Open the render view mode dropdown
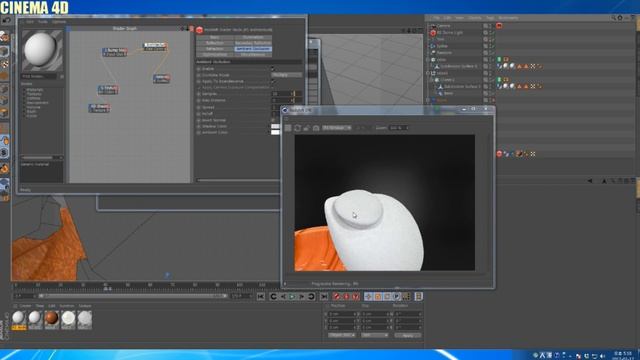The height and width of the screenshot is (360, 640). [x=337, y=128]
